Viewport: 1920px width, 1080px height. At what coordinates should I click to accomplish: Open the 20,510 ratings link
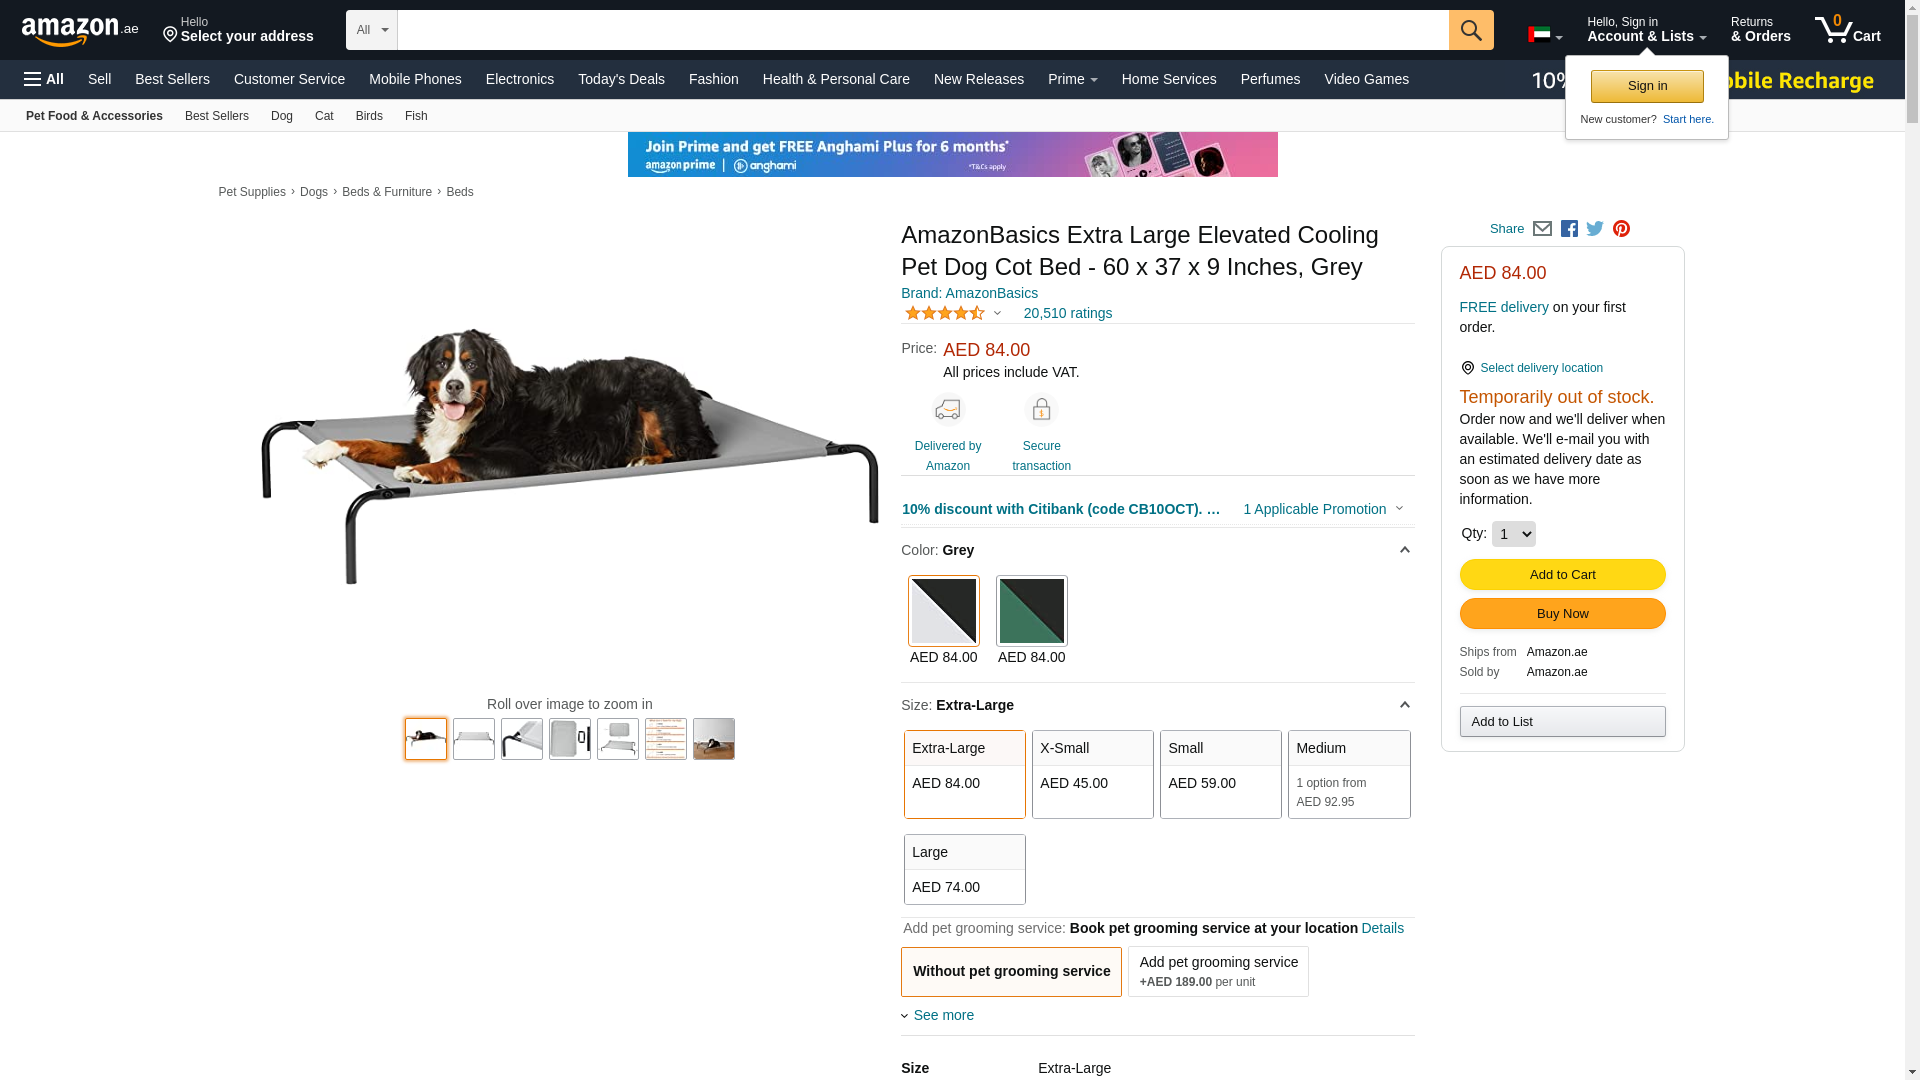[x=1067, y=313]
